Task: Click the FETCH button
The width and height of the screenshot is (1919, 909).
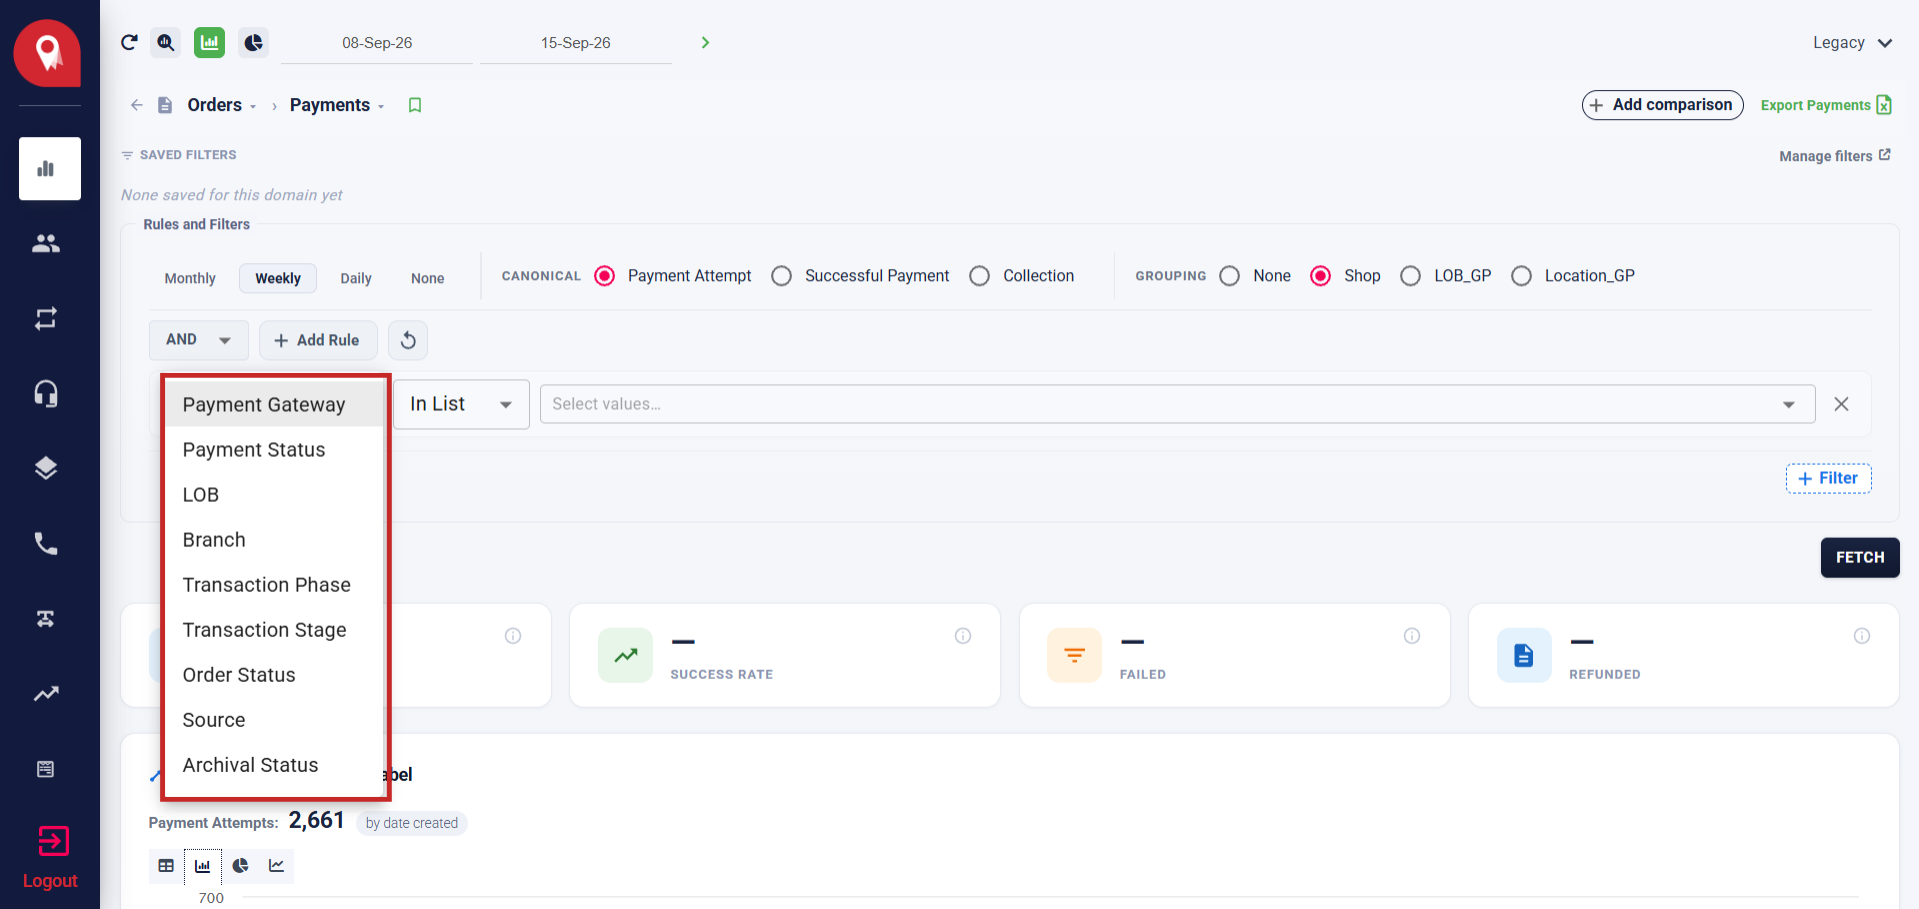Action: click(1860, 557)
